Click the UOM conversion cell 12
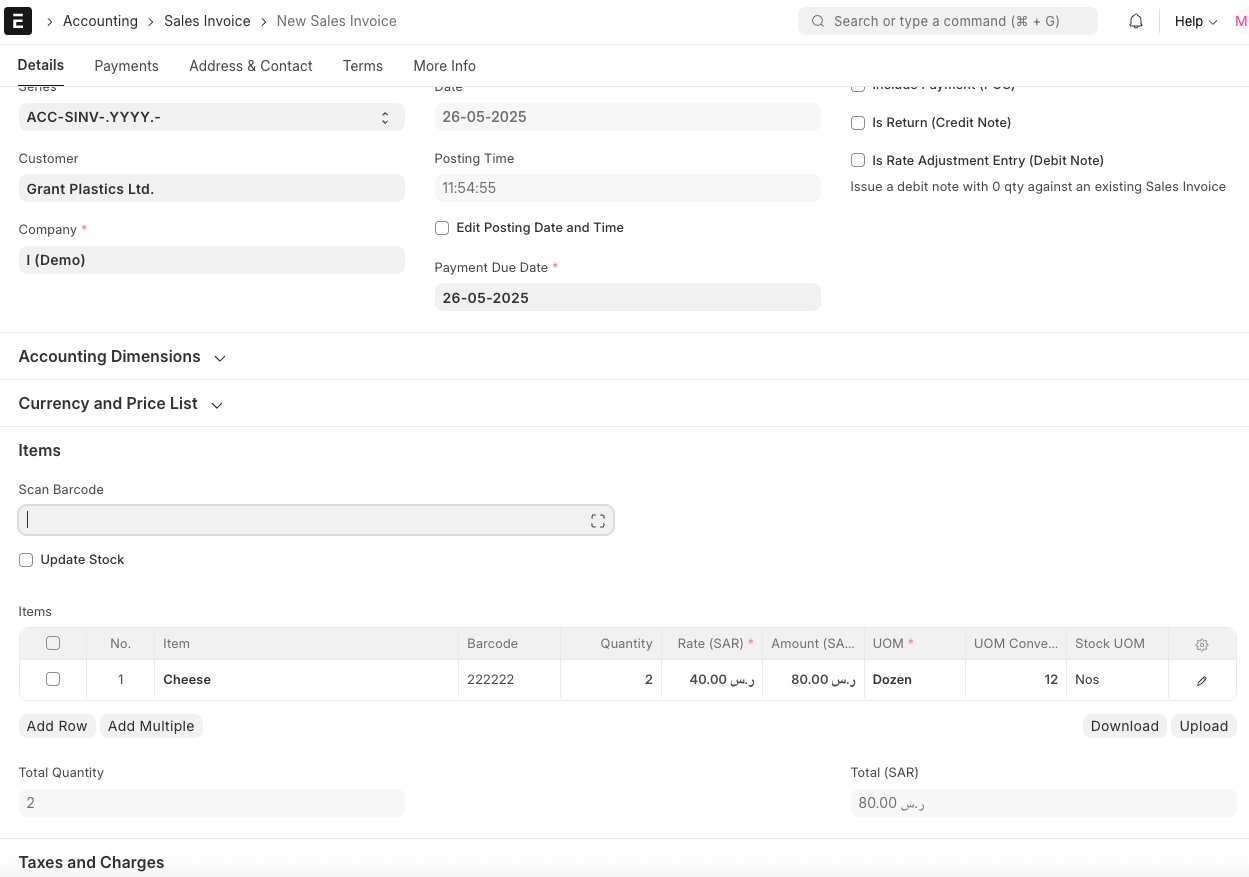This screenshot has height=877, width=1249. click(1016, 680)
